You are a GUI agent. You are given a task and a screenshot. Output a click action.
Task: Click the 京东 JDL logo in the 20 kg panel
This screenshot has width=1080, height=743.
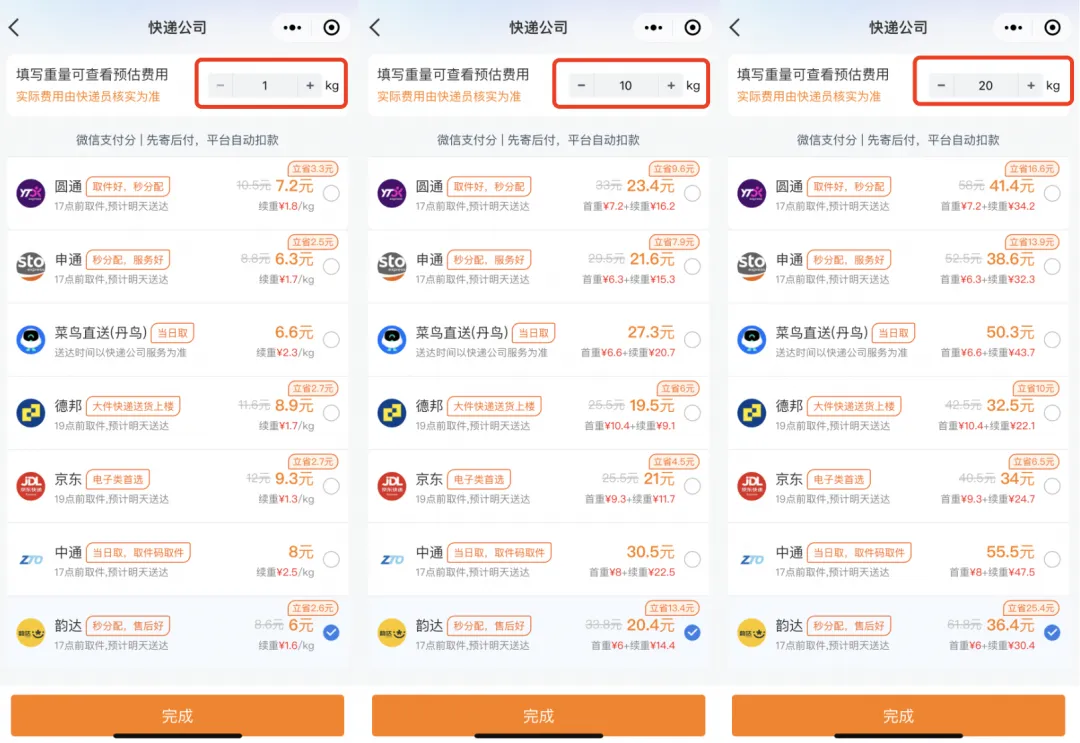point(751,486)
